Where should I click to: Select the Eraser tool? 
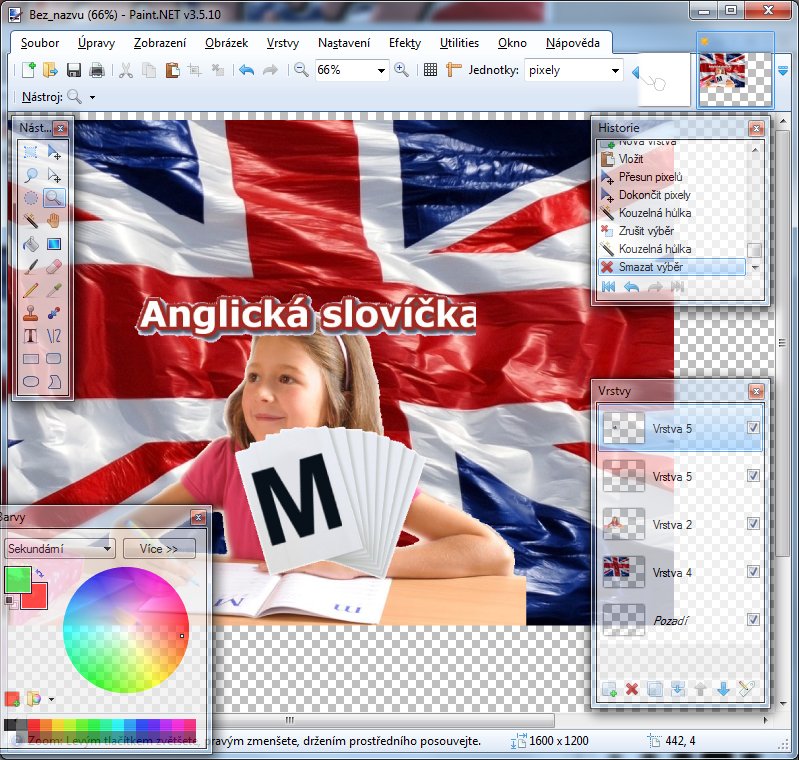pos(54,267)
